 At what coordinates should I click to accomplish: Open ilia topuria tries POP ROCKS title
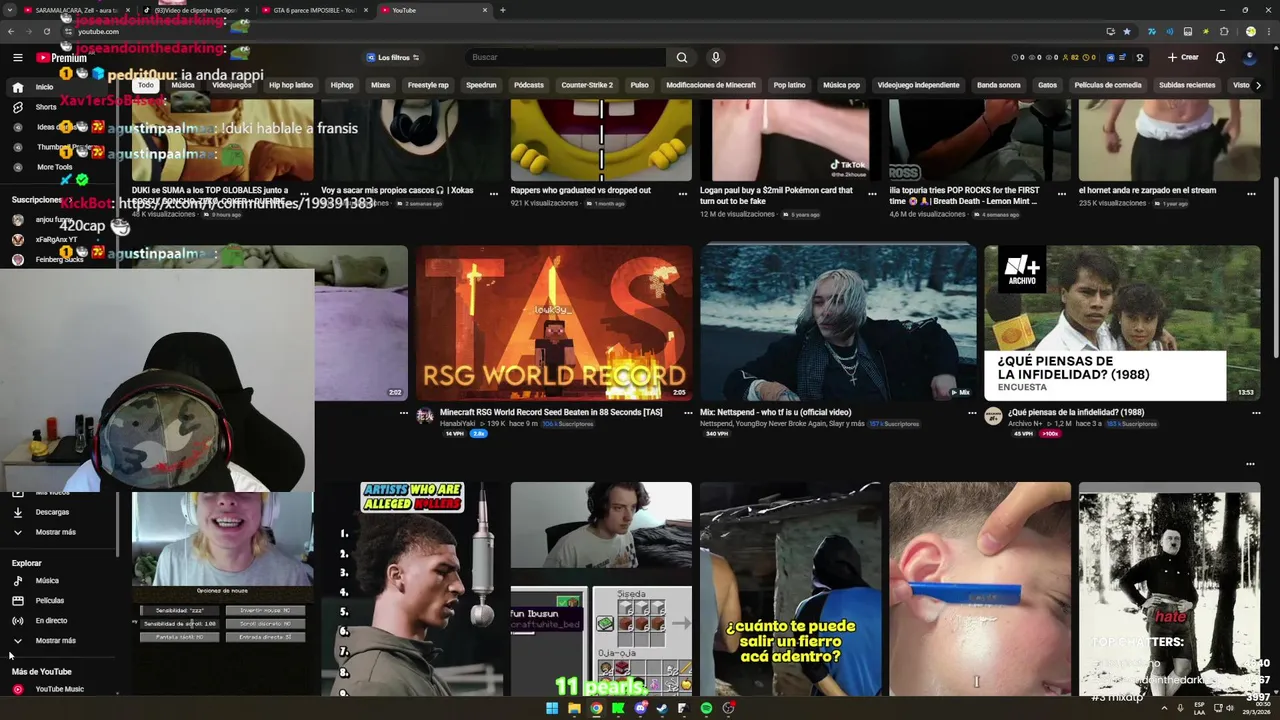pos(965,195)
